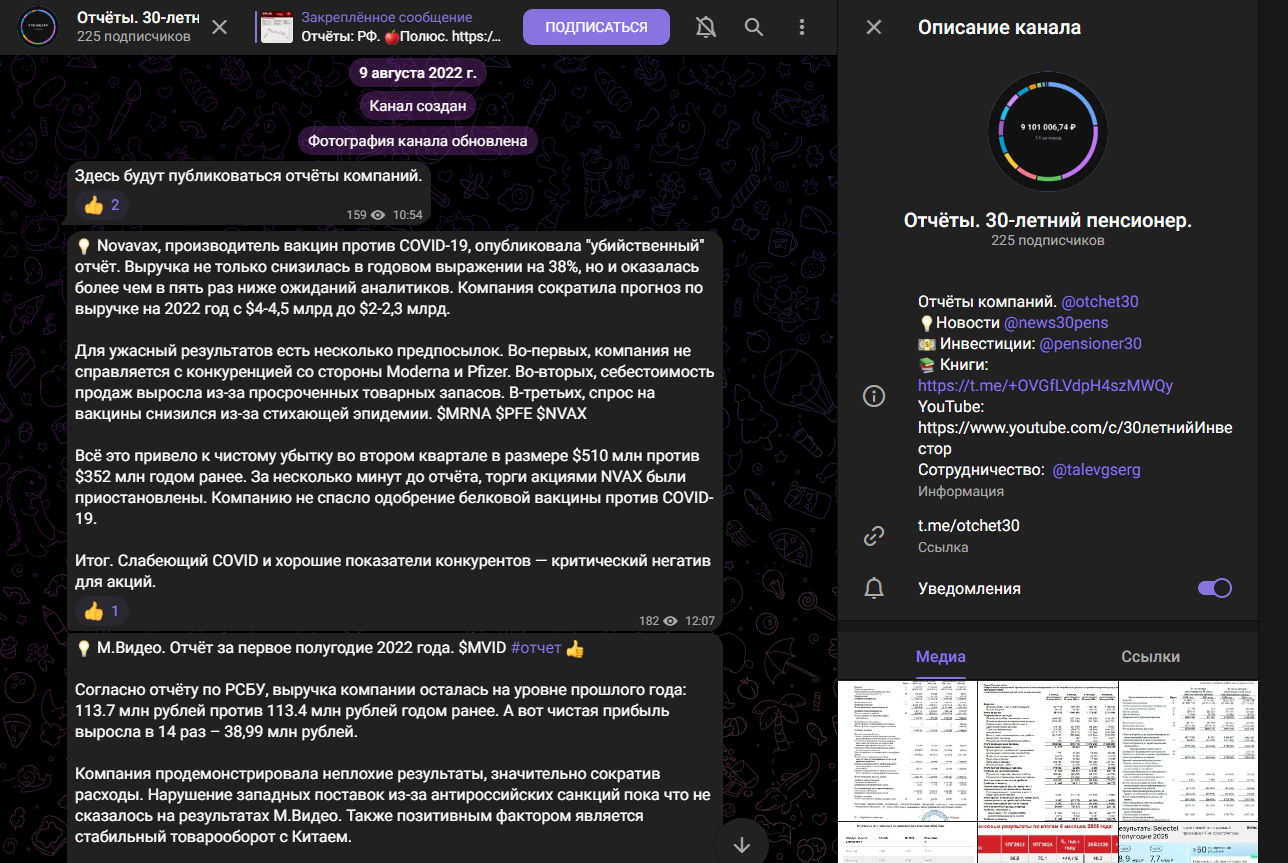
Task: Click the 12:07 timestamp of Novavax post
Action: tap(700, 621)
